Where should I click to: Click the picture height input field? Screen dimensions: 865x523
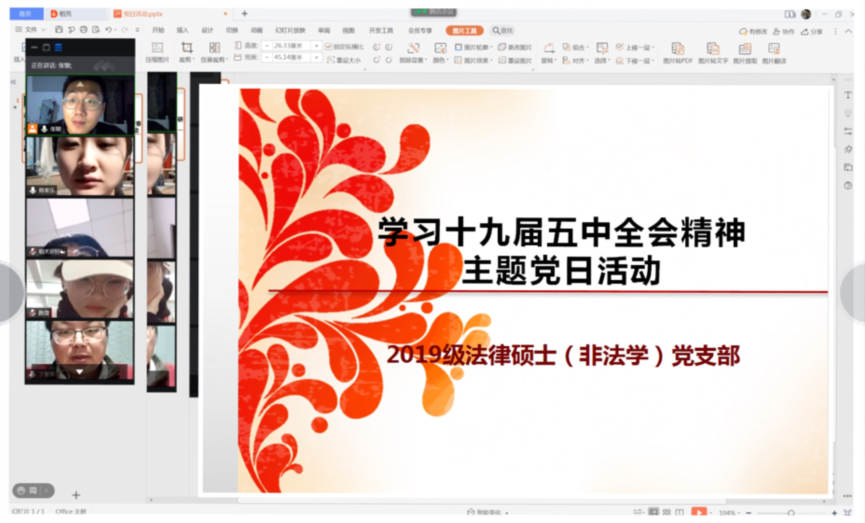pyautogui.click(x=290, y=46)
